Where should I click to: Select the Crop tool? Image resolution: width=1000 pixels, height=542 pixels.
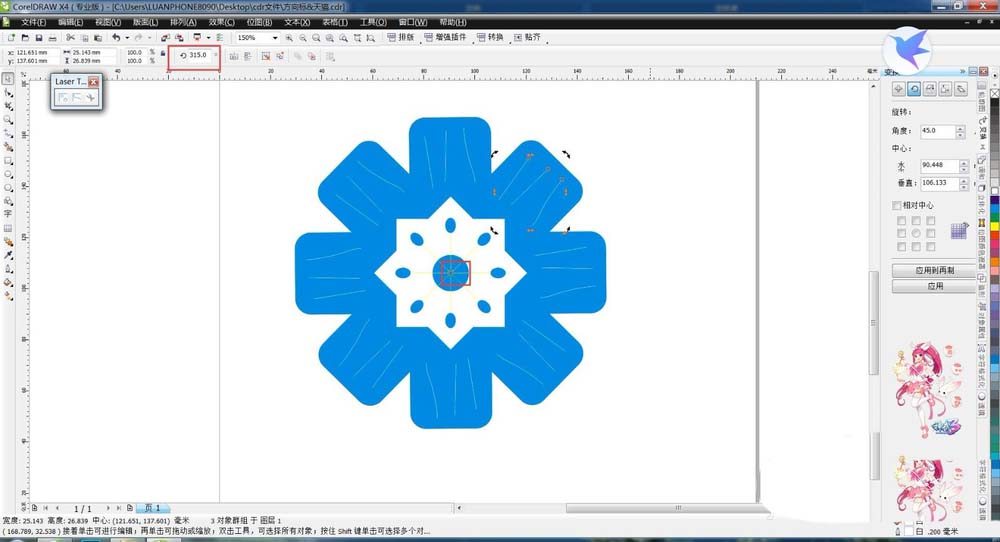coord(8,106)
